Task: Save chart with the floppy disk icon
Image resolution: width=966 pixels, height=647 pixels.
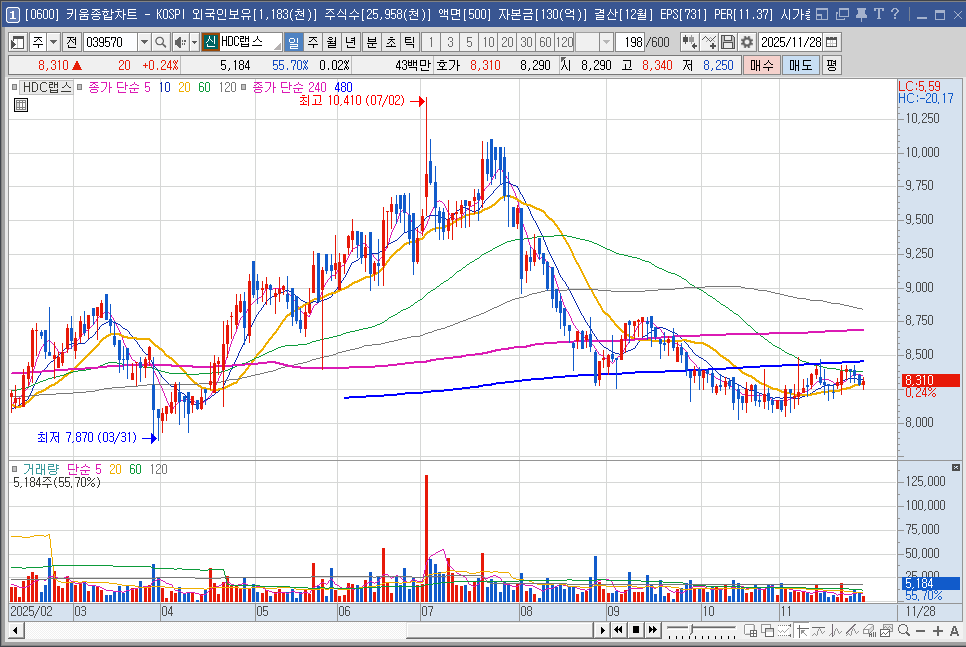Action: [728, 42]
